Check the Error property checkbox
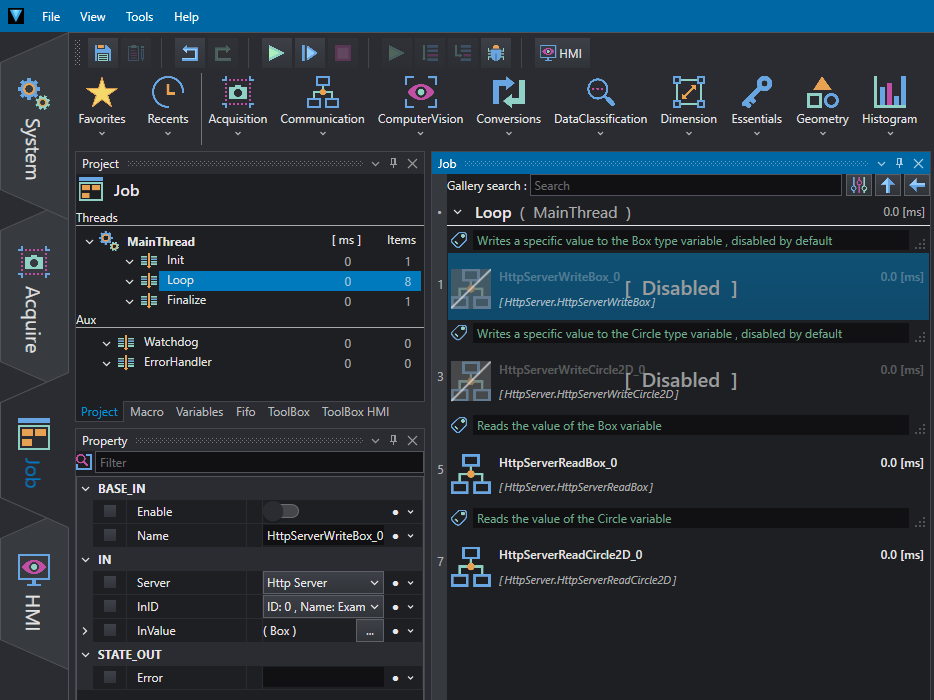This screenshot has width=934, height=700. click(x=110, y=677)
